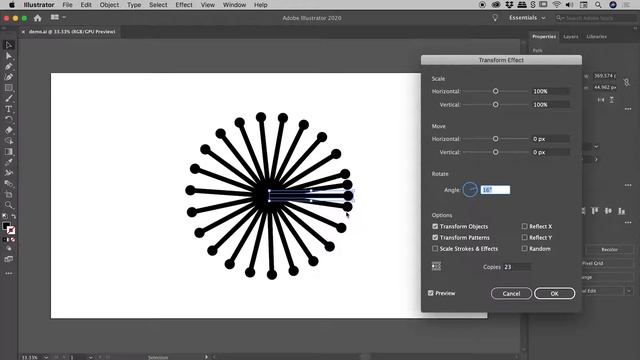The width and height of the screenshot is (640, 360).
Task: Click the Default Fill and Stroke icon
Action: click(x=4, y=216)
